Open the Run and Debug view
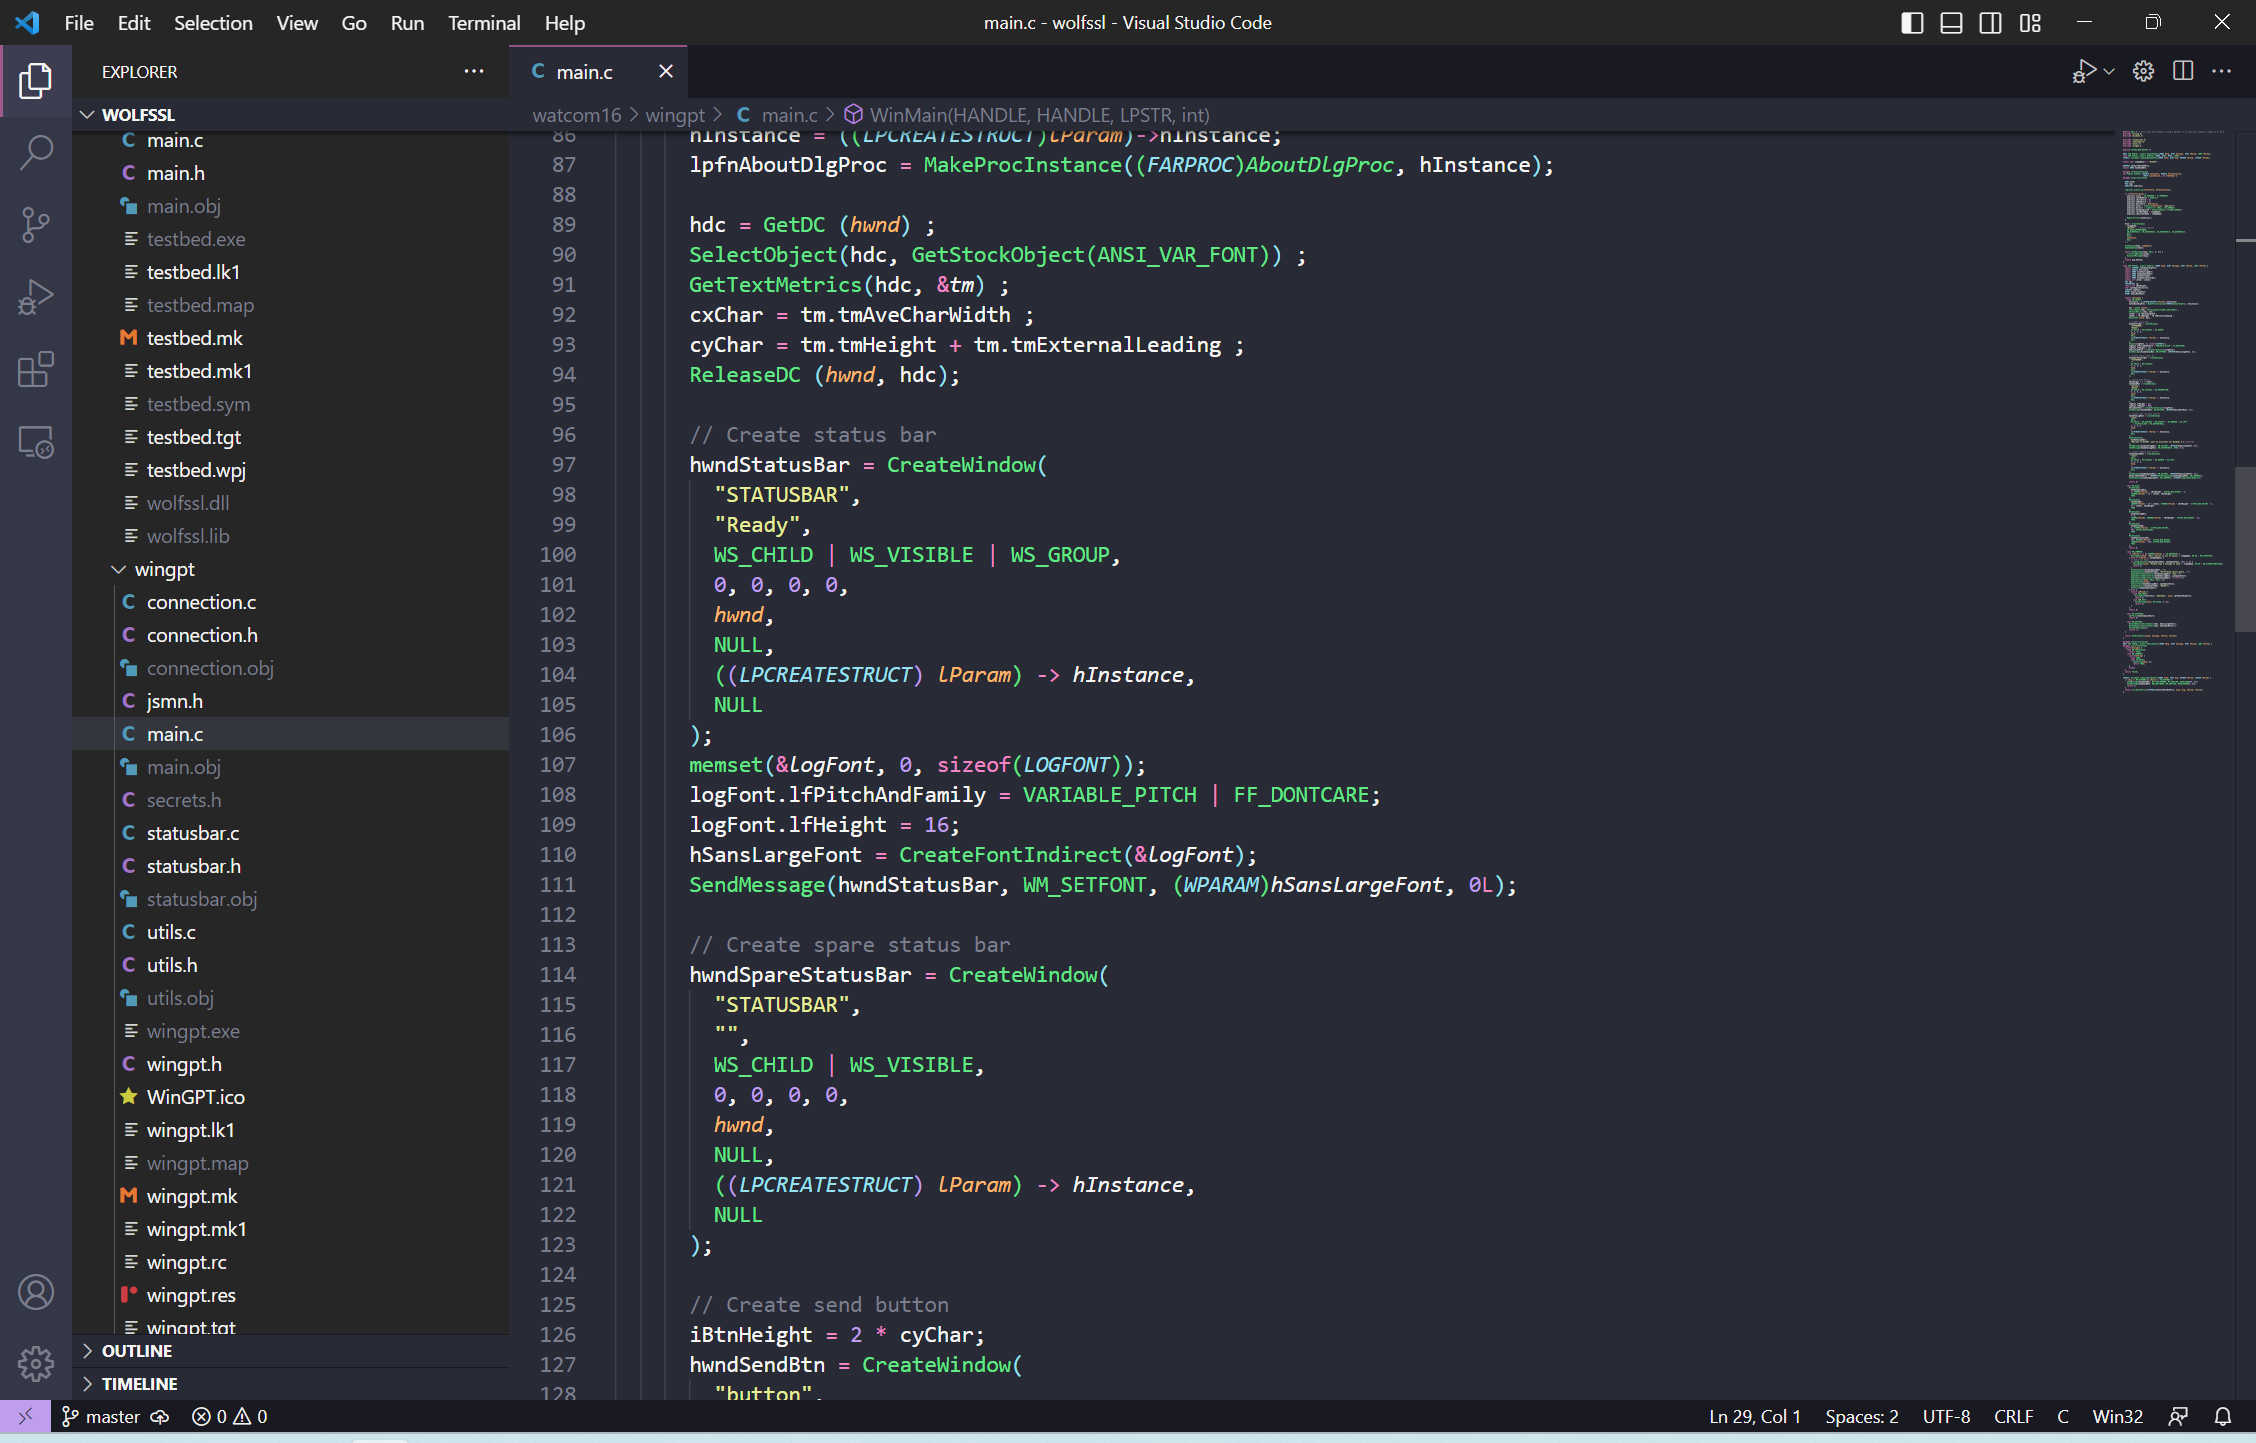Screen dimensions: 2256x1443 [x=36, y=297]
